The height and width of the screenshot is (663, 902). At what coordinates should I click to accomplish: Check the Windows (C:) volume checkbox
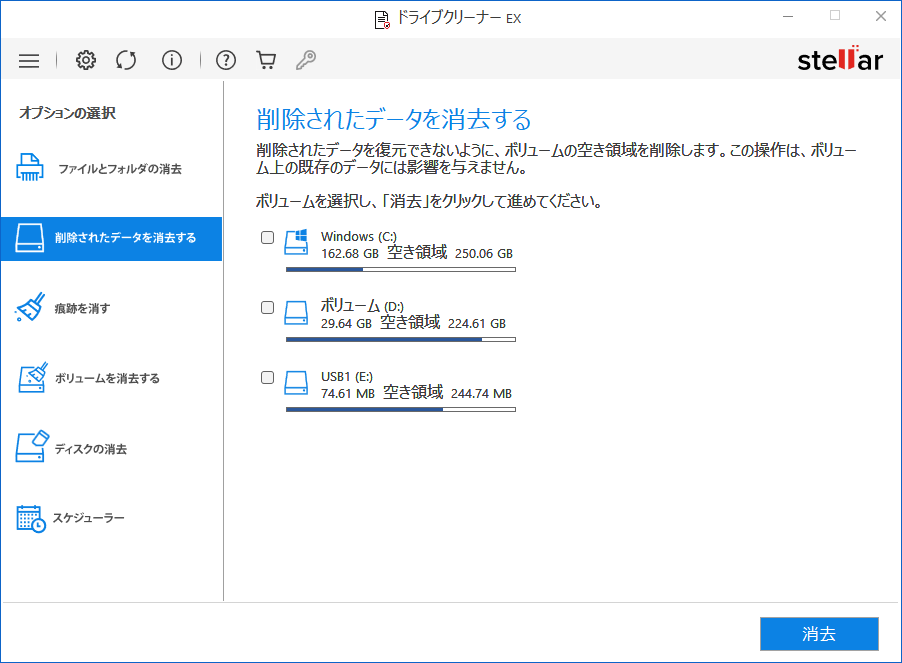point(267,237)
